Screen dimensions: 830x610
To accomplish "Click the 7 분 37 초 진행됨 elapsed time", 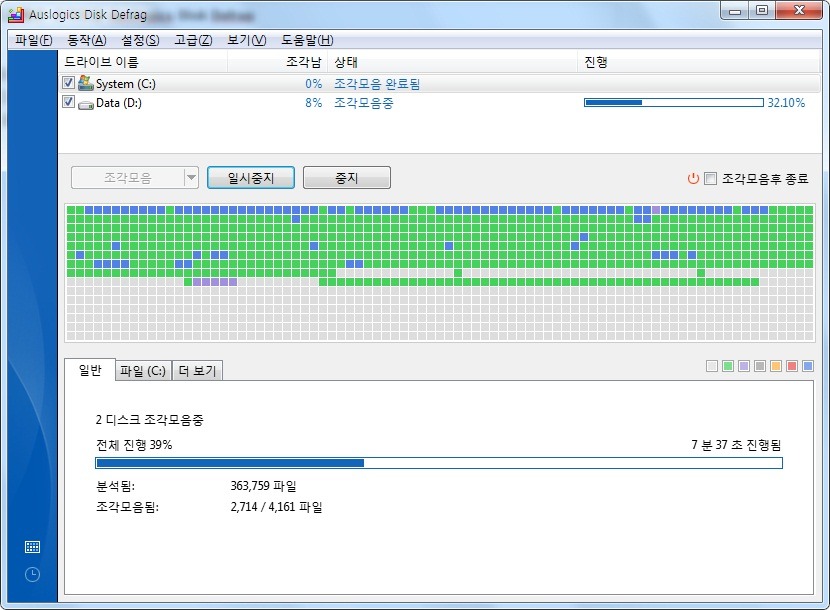I will tap(736, 445).
